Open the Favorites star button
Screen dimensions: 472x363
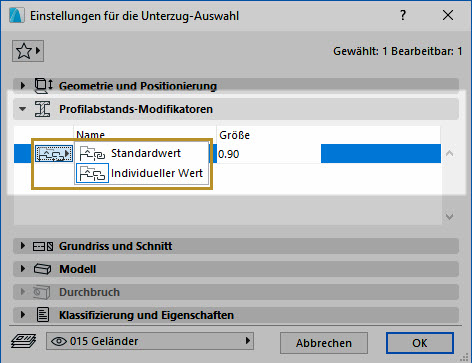pyautogui.click(x=28, y=51)
